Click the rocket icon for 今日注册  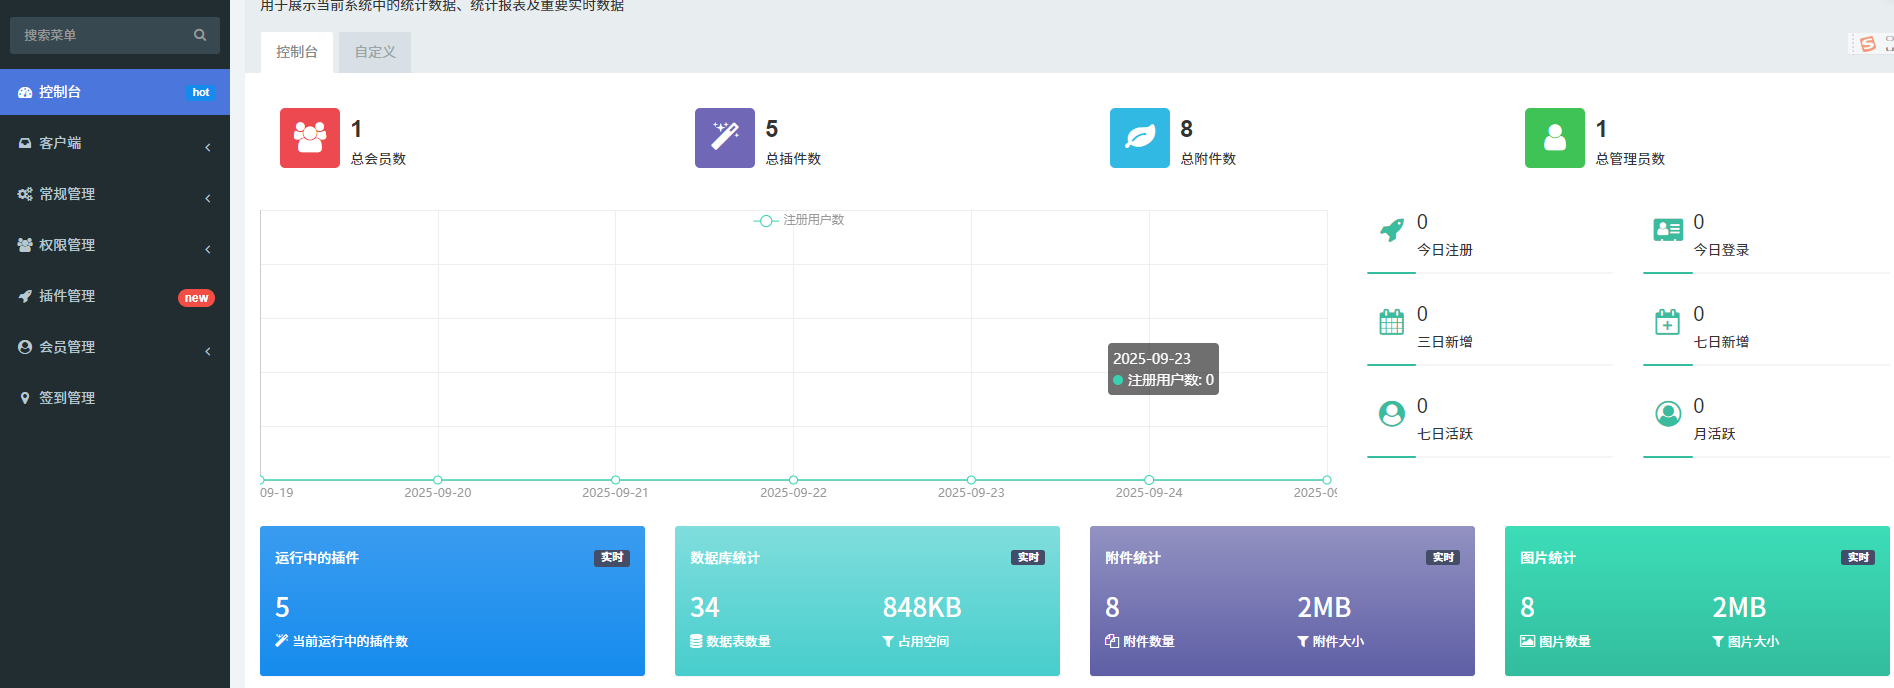pos(1391,231)
